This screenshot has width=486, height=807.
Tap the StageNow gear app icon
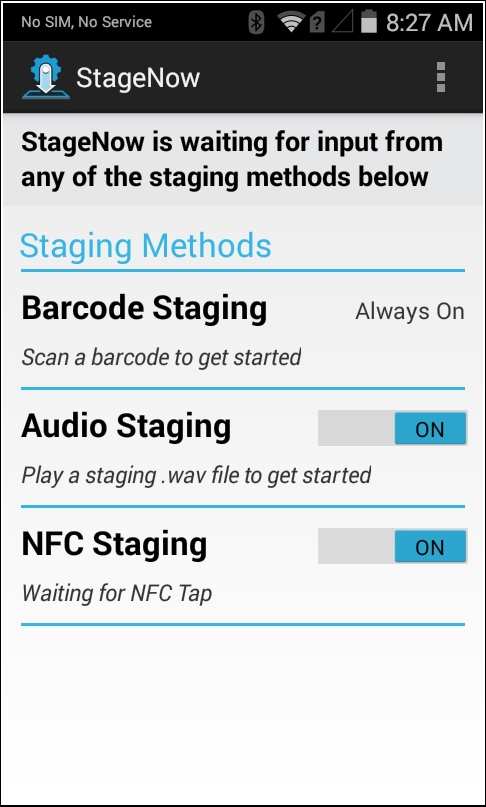coord(45,77)
